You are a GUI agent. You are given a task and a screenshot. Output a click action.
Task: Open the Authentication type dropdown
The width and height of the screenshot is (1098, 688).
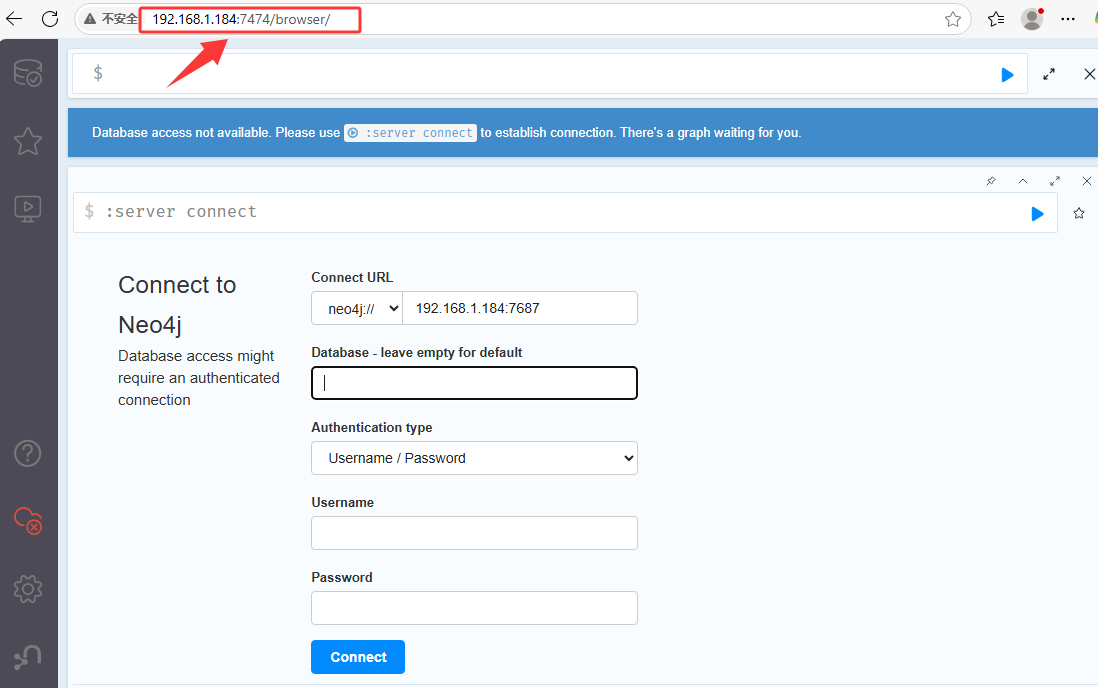click(x=474, y=458)
